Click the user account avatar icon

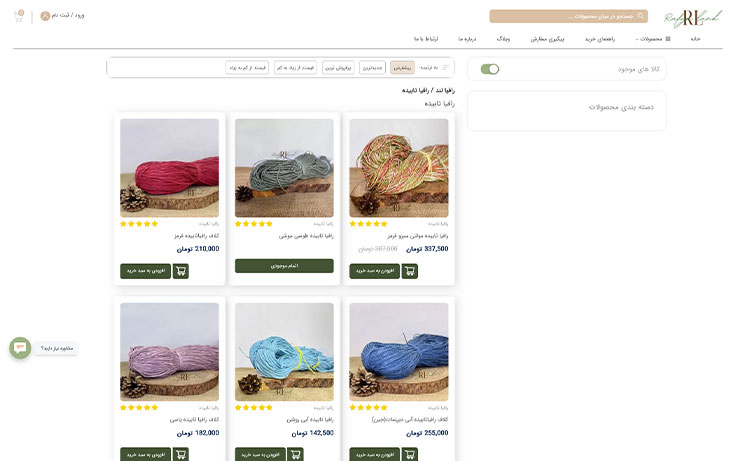pos(45,16)
